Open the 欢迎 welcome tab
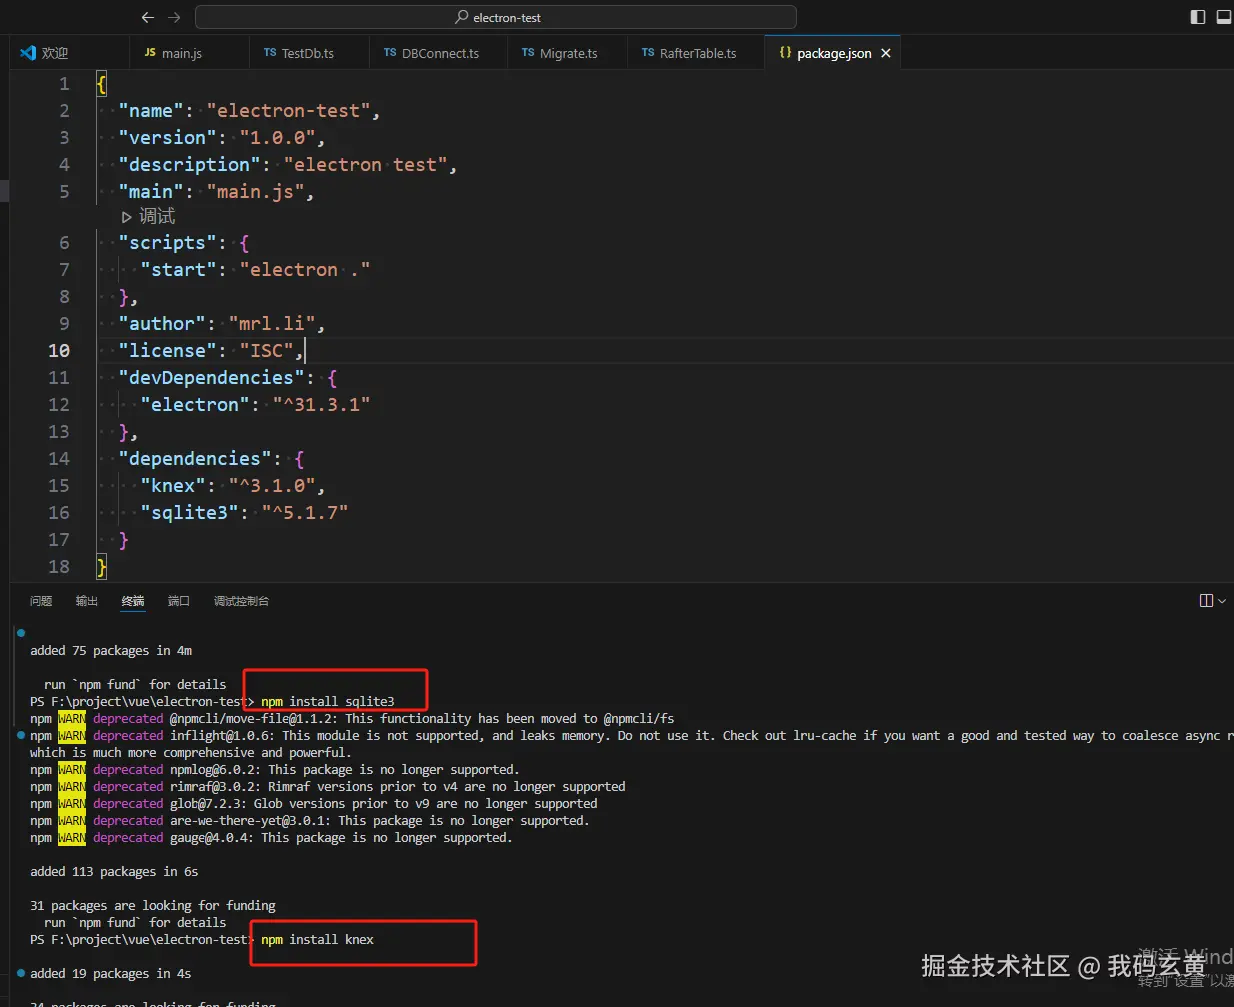Screen dimensions: 1234x1007 pyautogui.click(x=70, y=53)
